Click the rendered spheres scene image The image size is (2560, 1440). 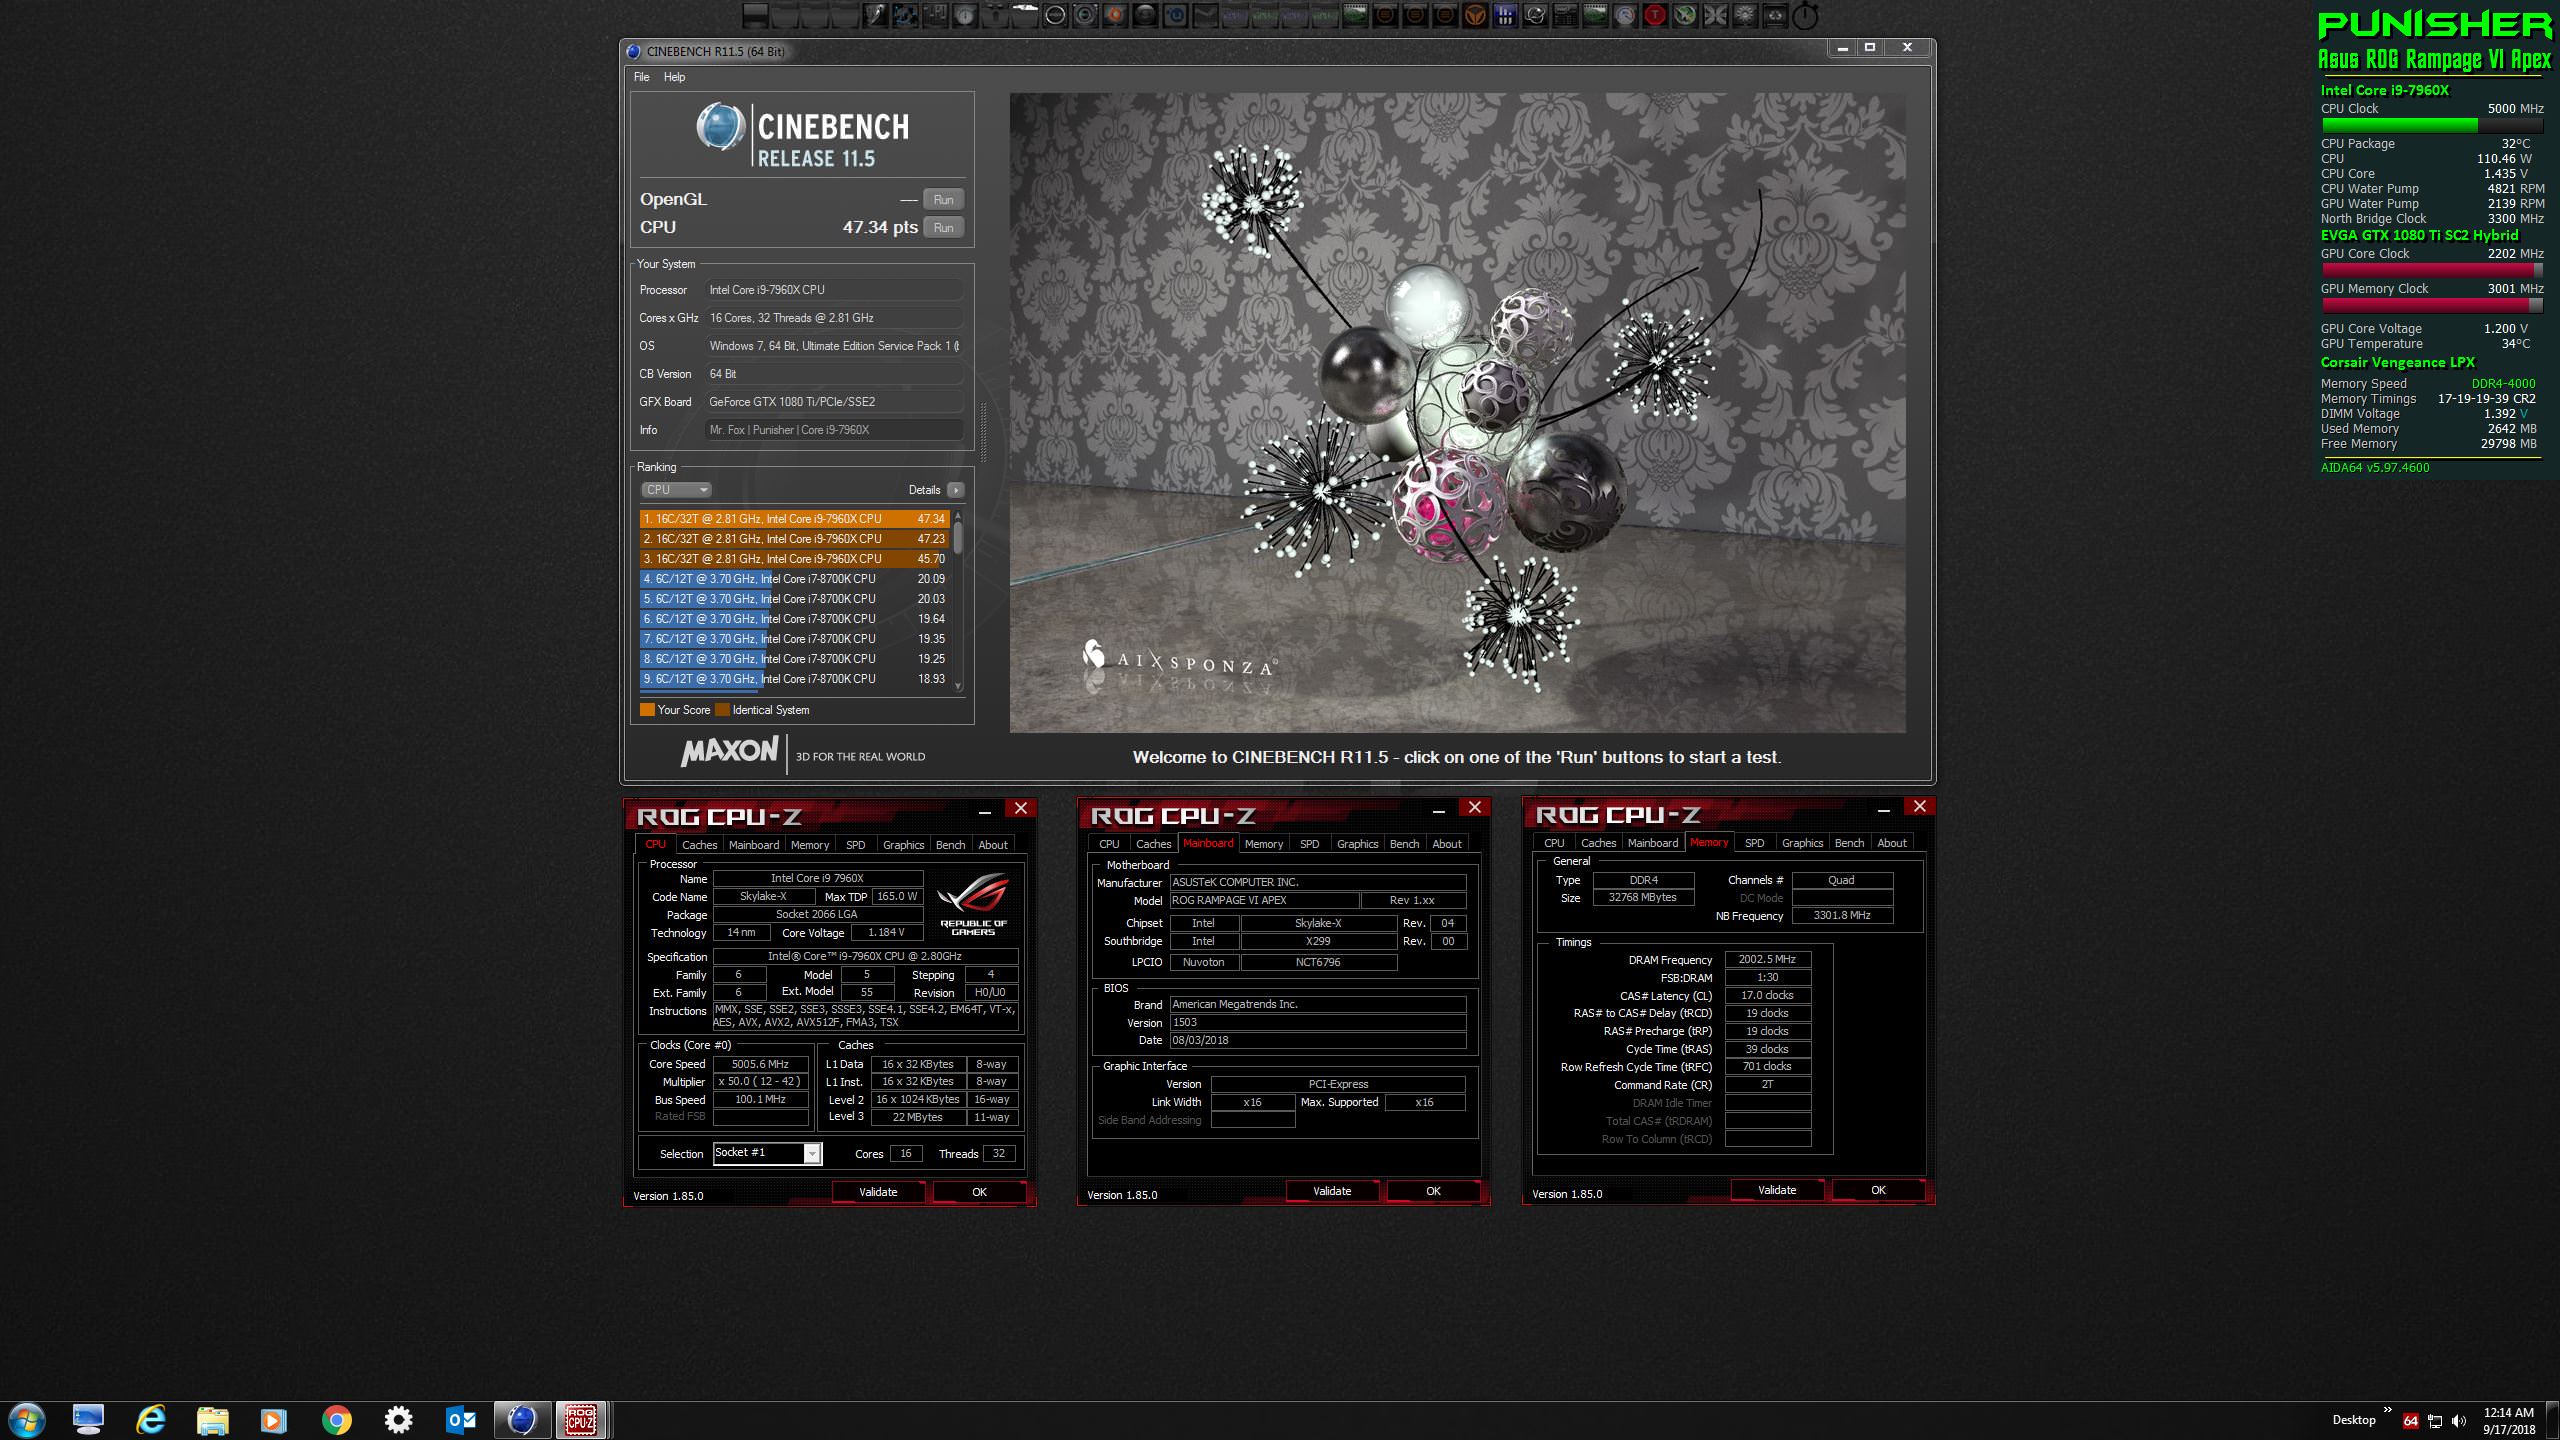click(1457, 413)
